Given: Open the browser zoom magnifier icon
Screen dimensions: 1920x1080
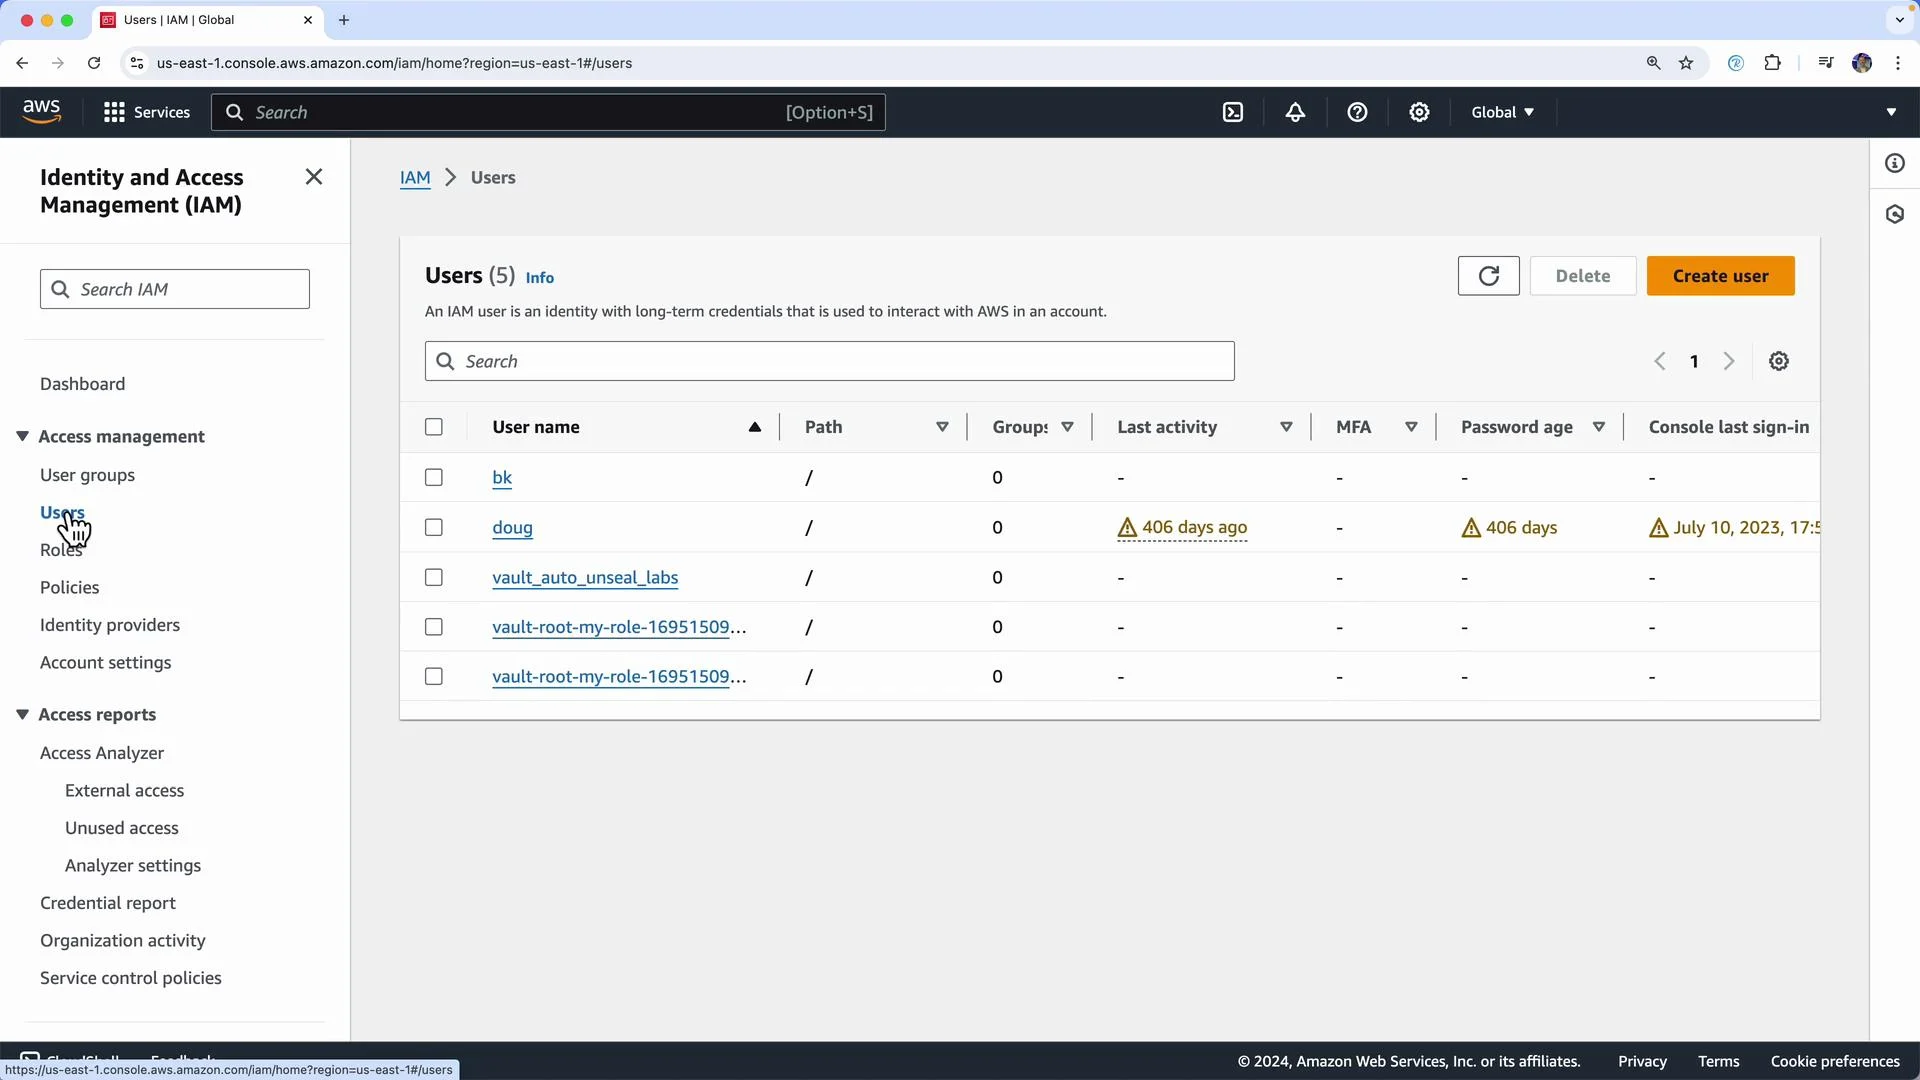Looking at the screenshot, I should [x=1653, y=63].
